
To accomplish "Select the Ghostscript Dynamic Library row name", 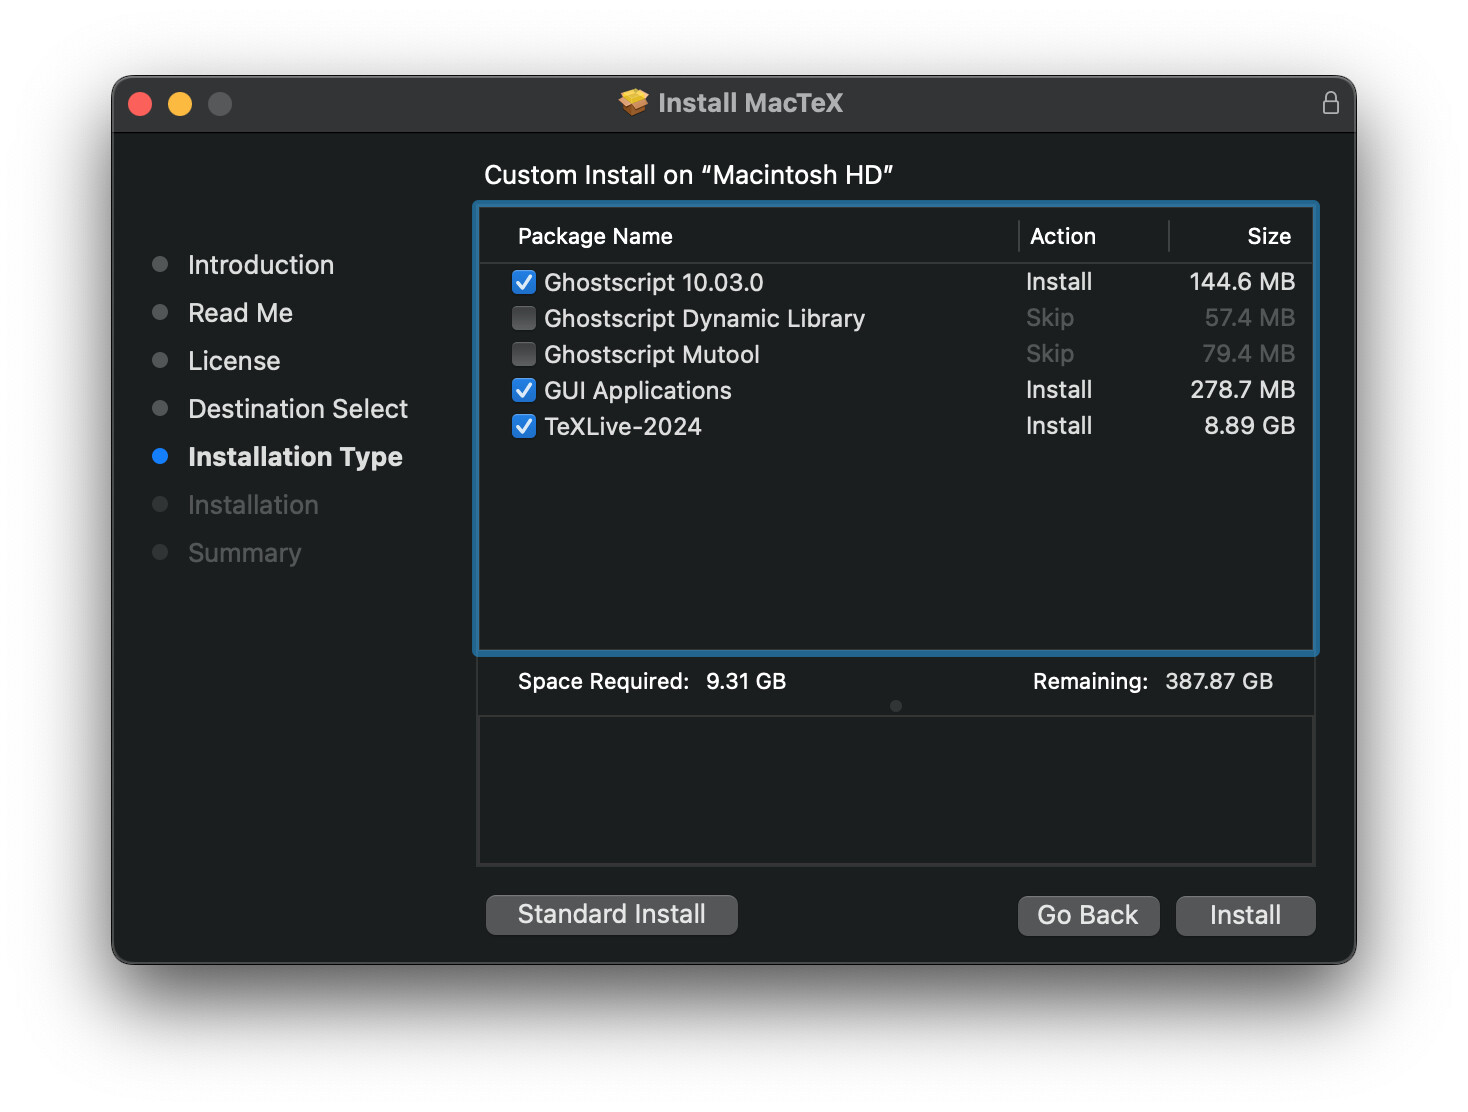I will [704, 318].
